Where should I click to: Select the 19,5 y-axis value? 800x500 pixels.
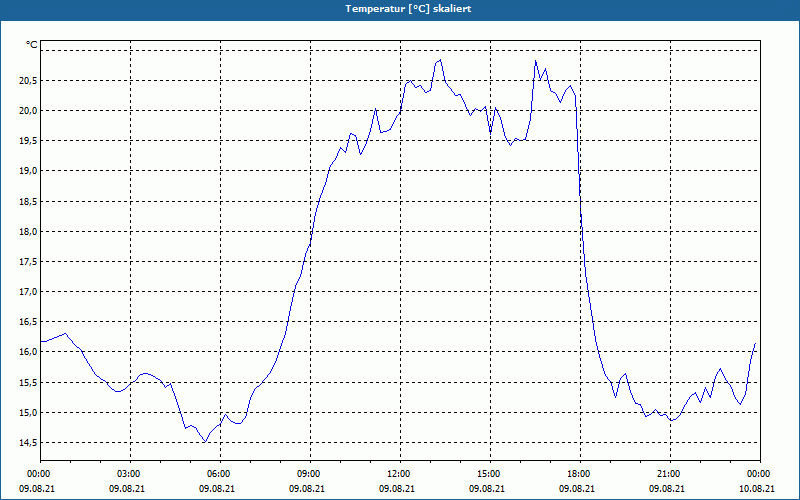pos(29,141)
